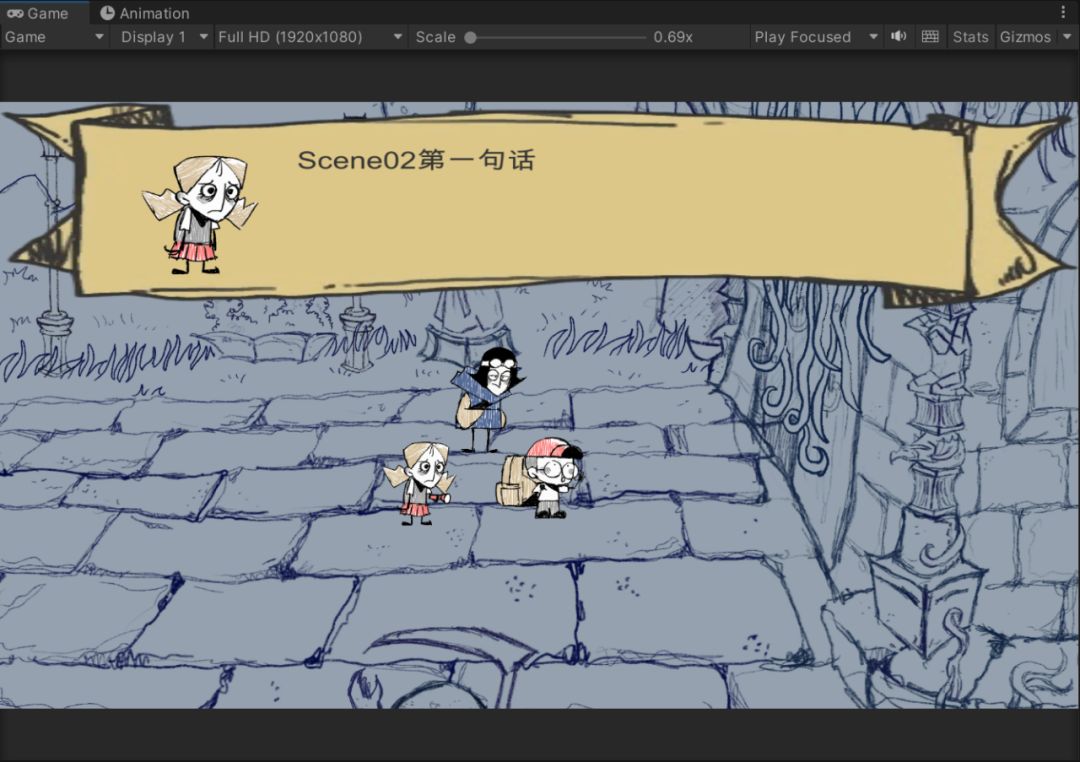This screenshot has height=762, width=1080.
Task: Open the Display 1 dropdown
Action: pos(164,37)
